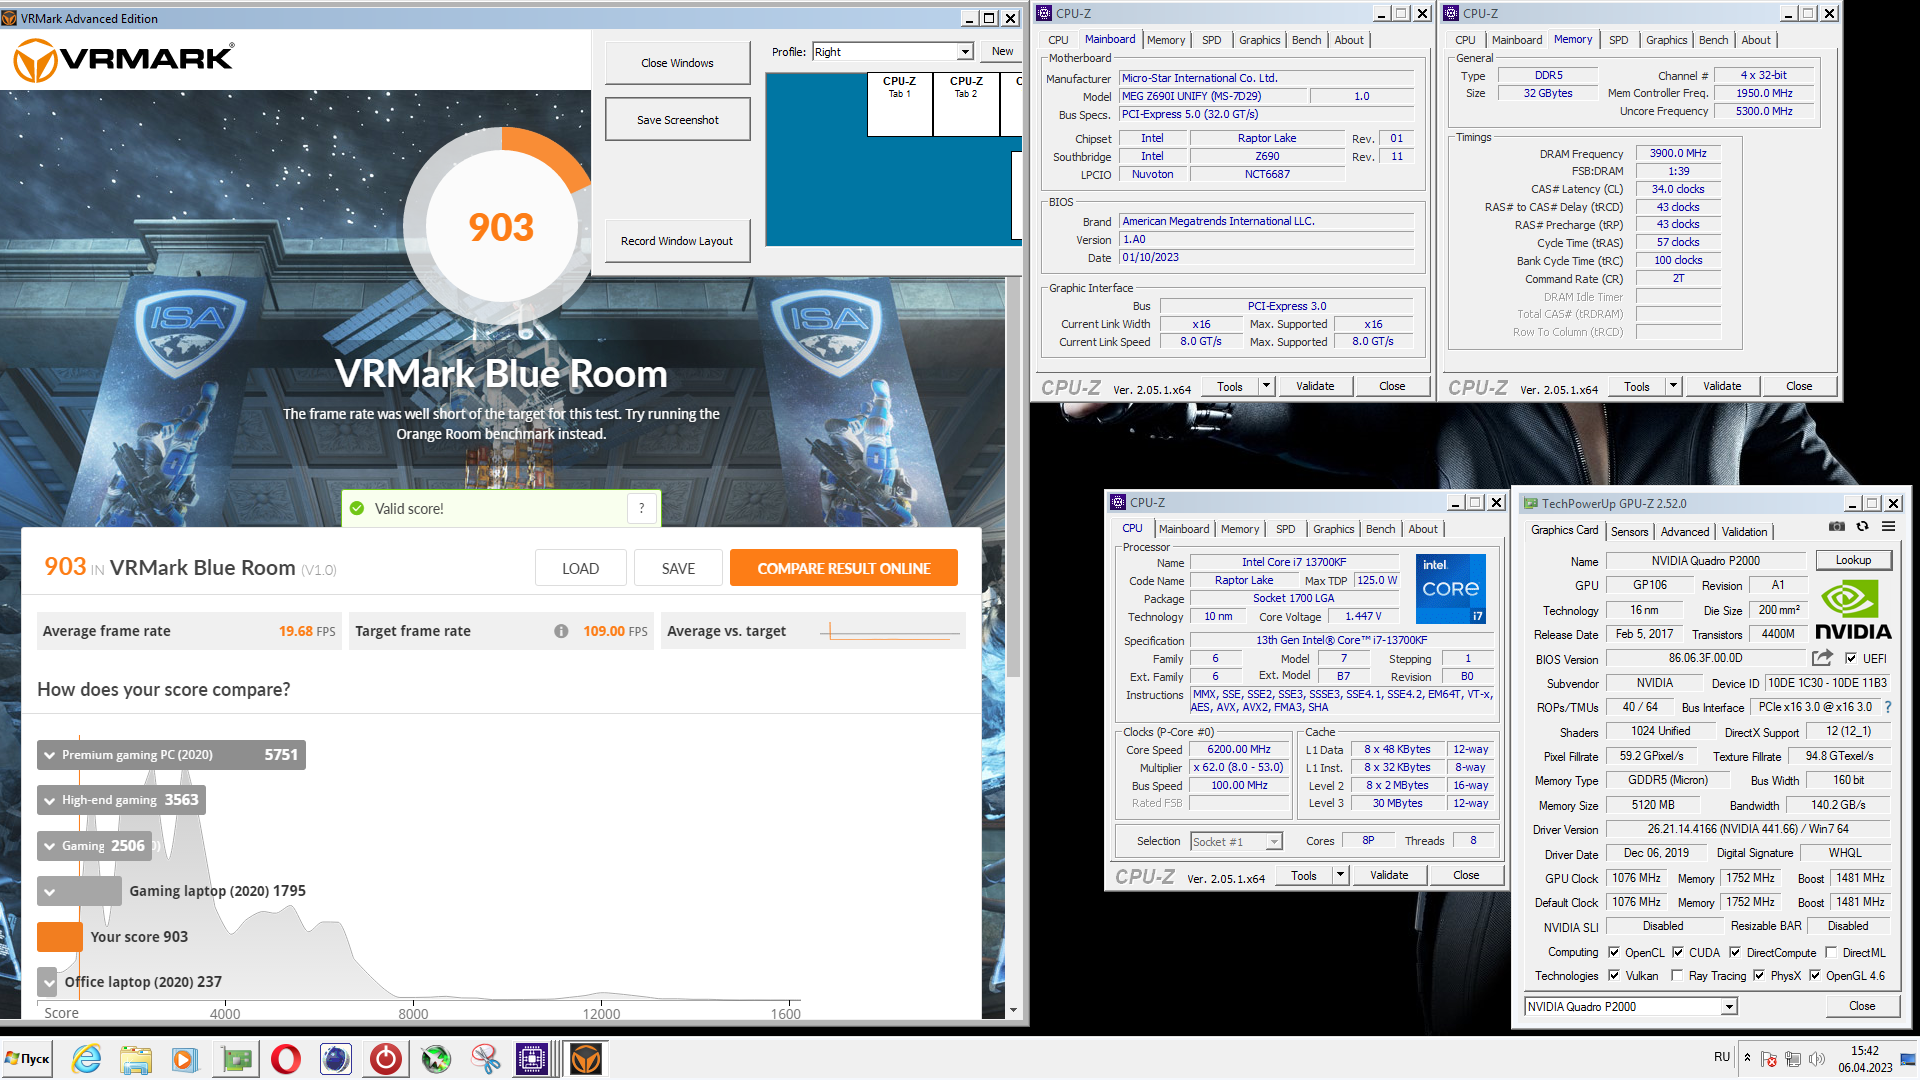
Task: Click the green Valid score checkmark icon
Action: pos(357,508)
